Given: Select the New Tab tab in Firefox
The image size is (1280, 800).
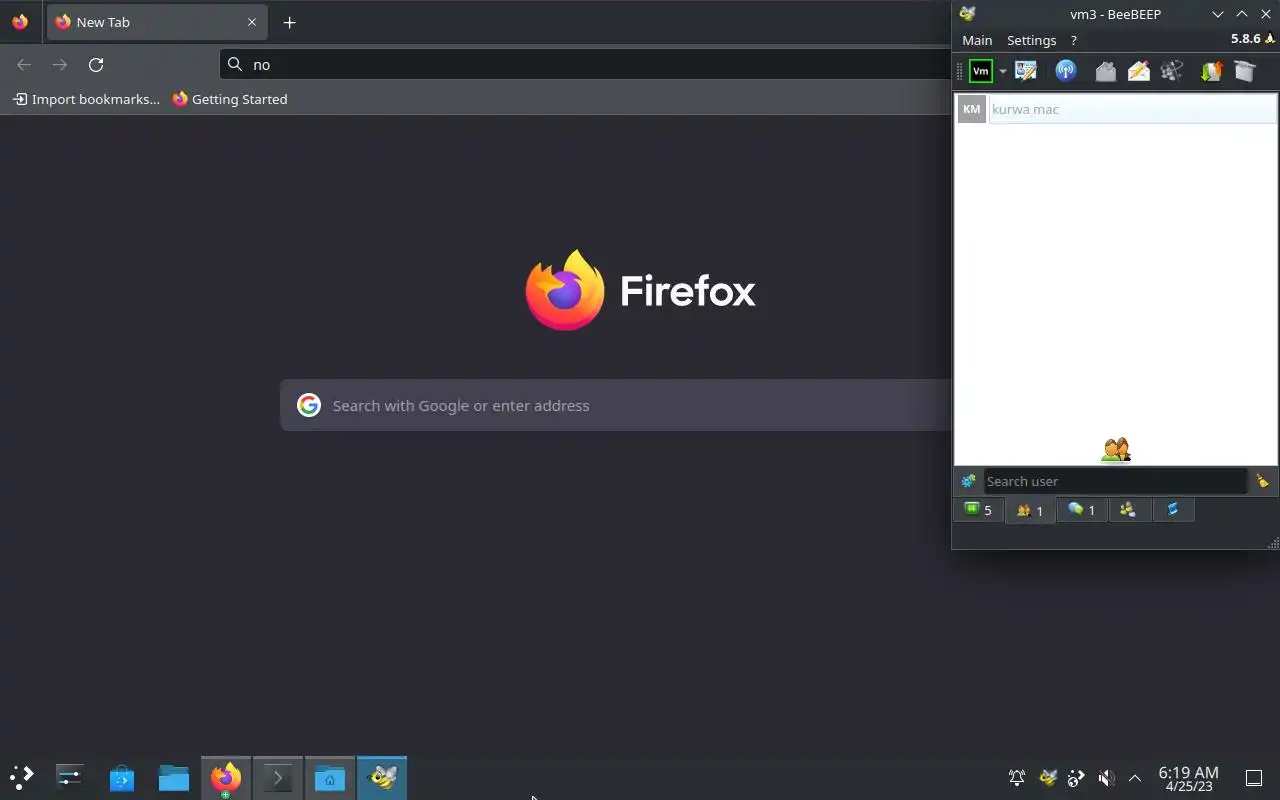Looking at the screenshot, I should (157, 22).
